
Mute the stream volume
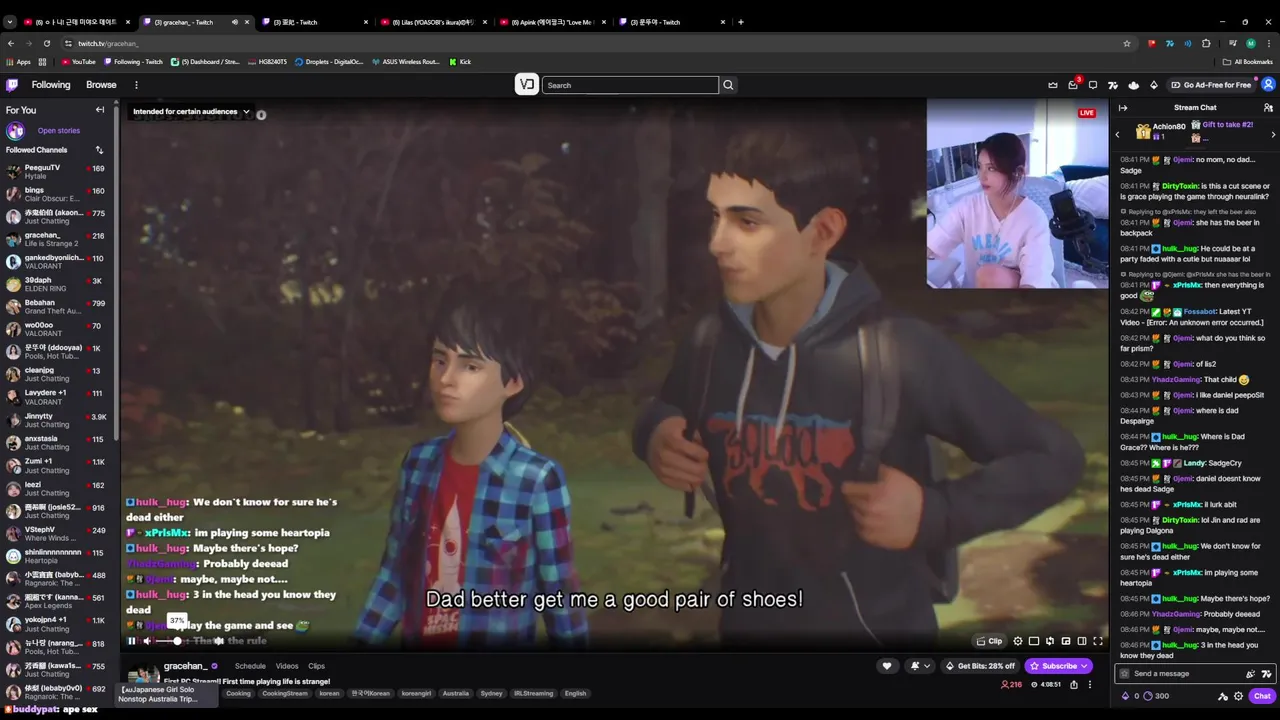point(147,641)
